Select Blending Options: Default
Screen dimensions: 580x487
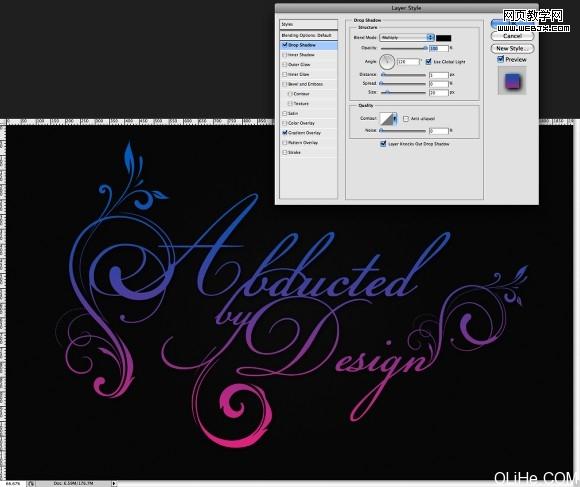[308, 35]
